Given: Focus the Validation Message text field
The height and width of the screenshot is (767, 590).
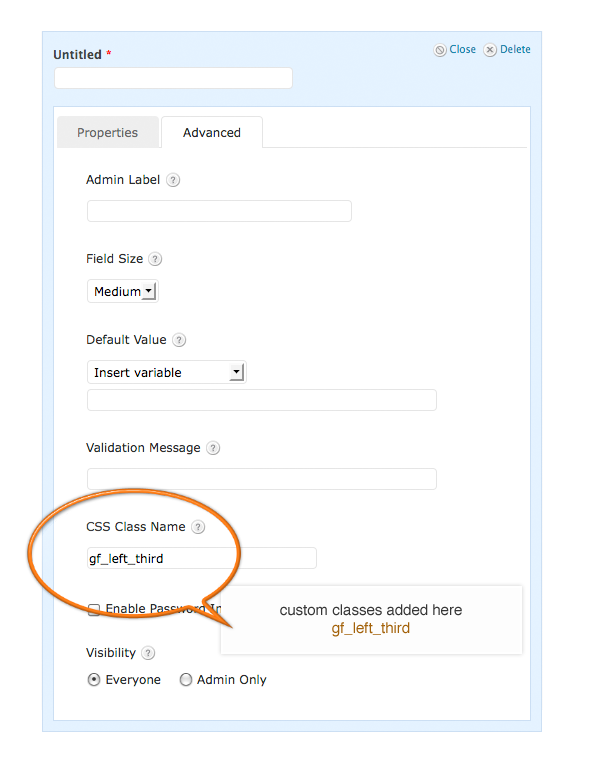Looking at the screenshot, I should point(262,479).
